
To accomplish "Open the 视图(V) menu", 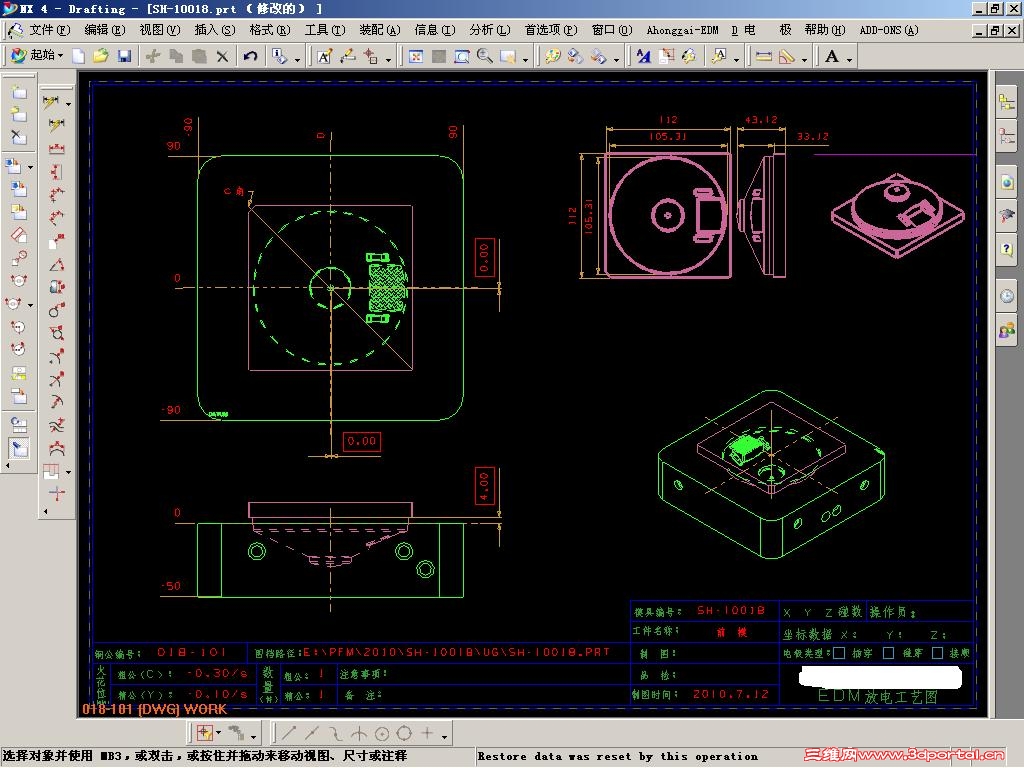I will click(159, 30).
